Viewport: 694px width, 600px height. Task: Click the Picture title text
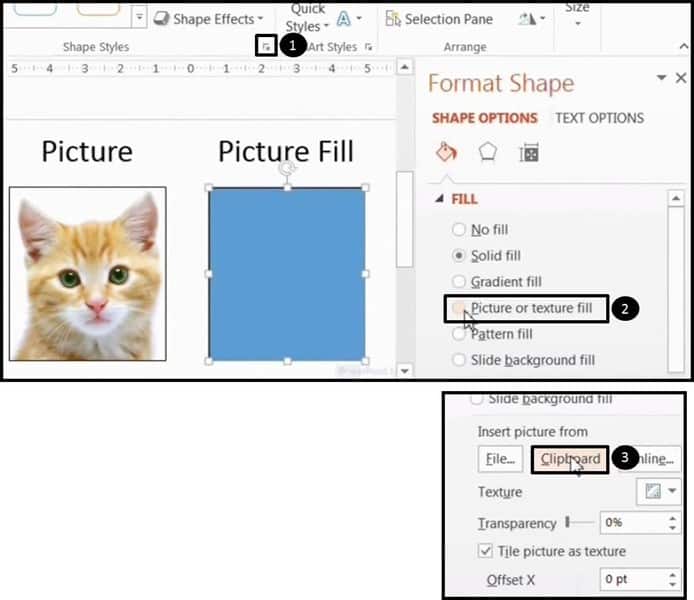pyautogui.click(x=87, y=151)
